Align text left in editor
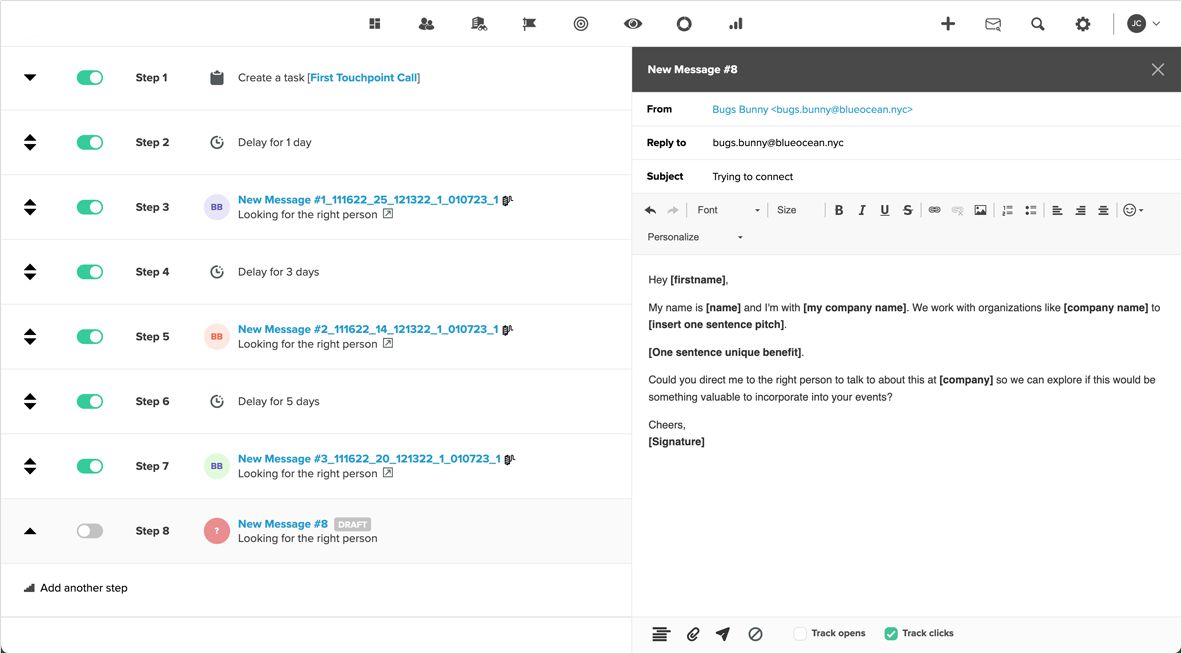 (1057, 210)
